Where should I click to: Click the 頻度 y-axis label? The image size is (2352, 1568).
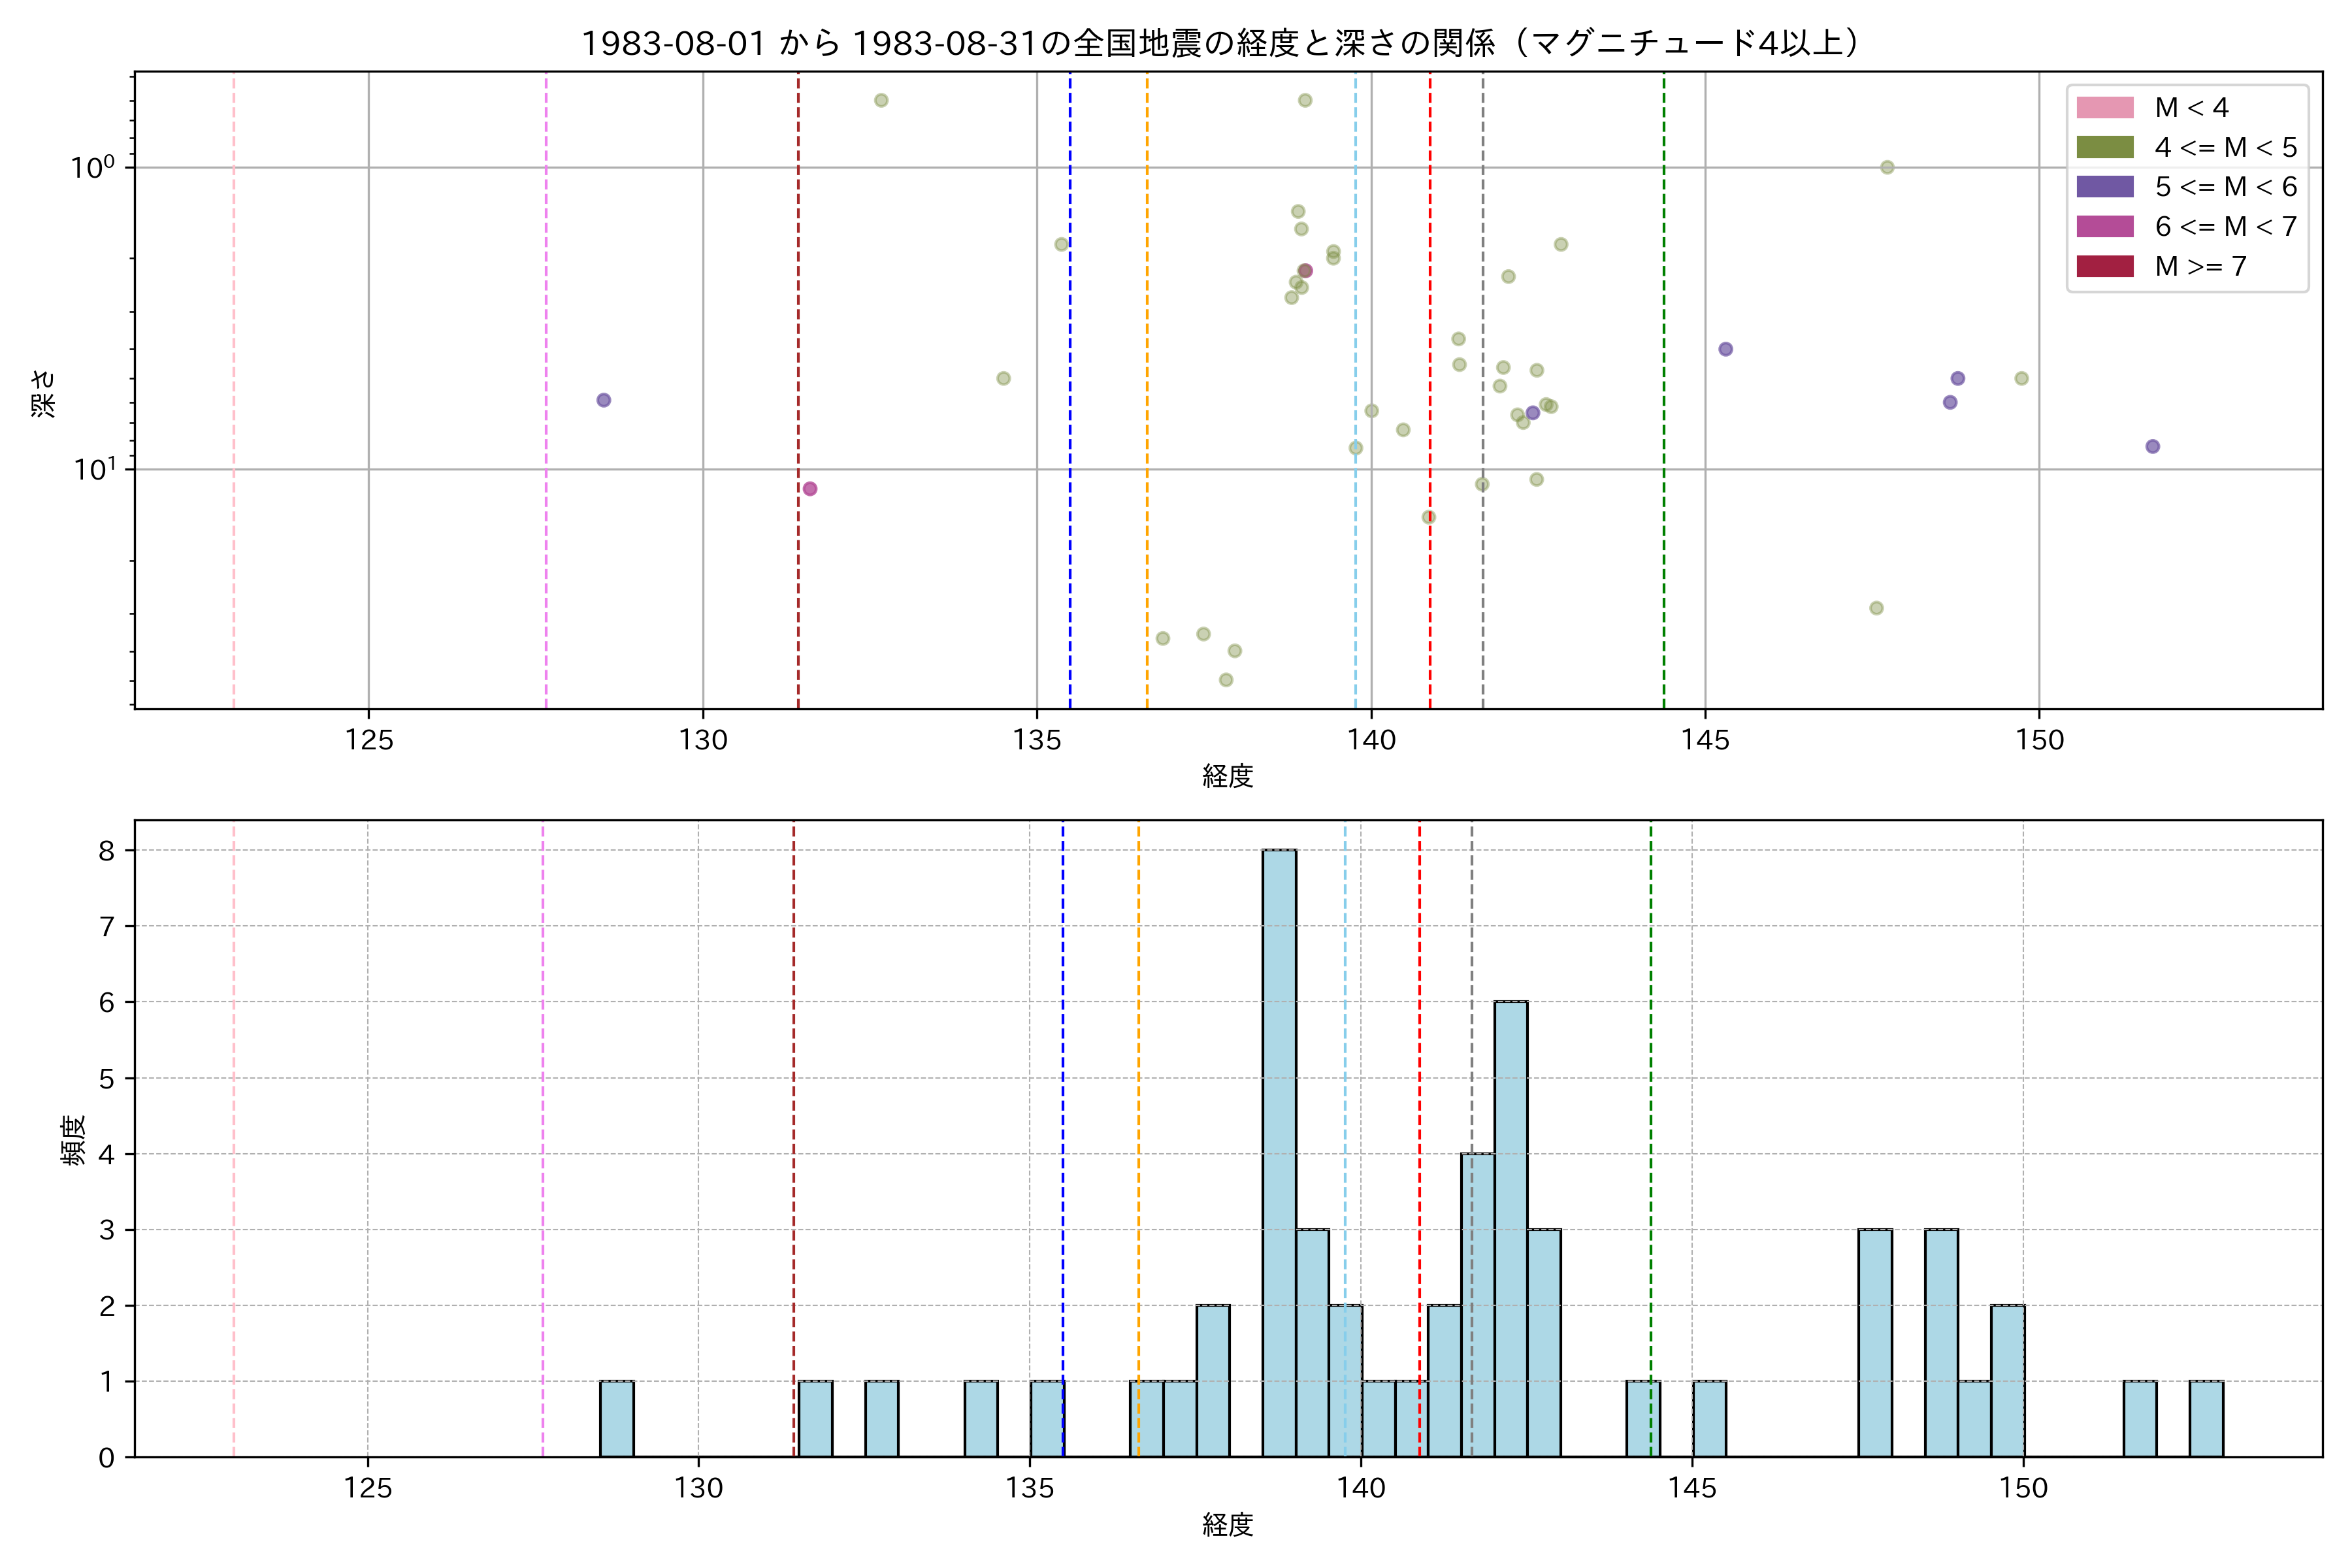[74, 1140]
